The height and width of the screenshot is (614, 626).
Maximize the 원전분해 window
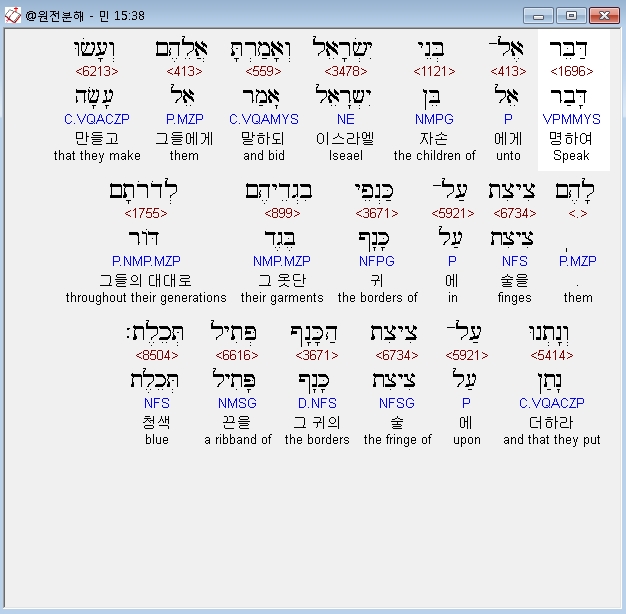point(571,16)
